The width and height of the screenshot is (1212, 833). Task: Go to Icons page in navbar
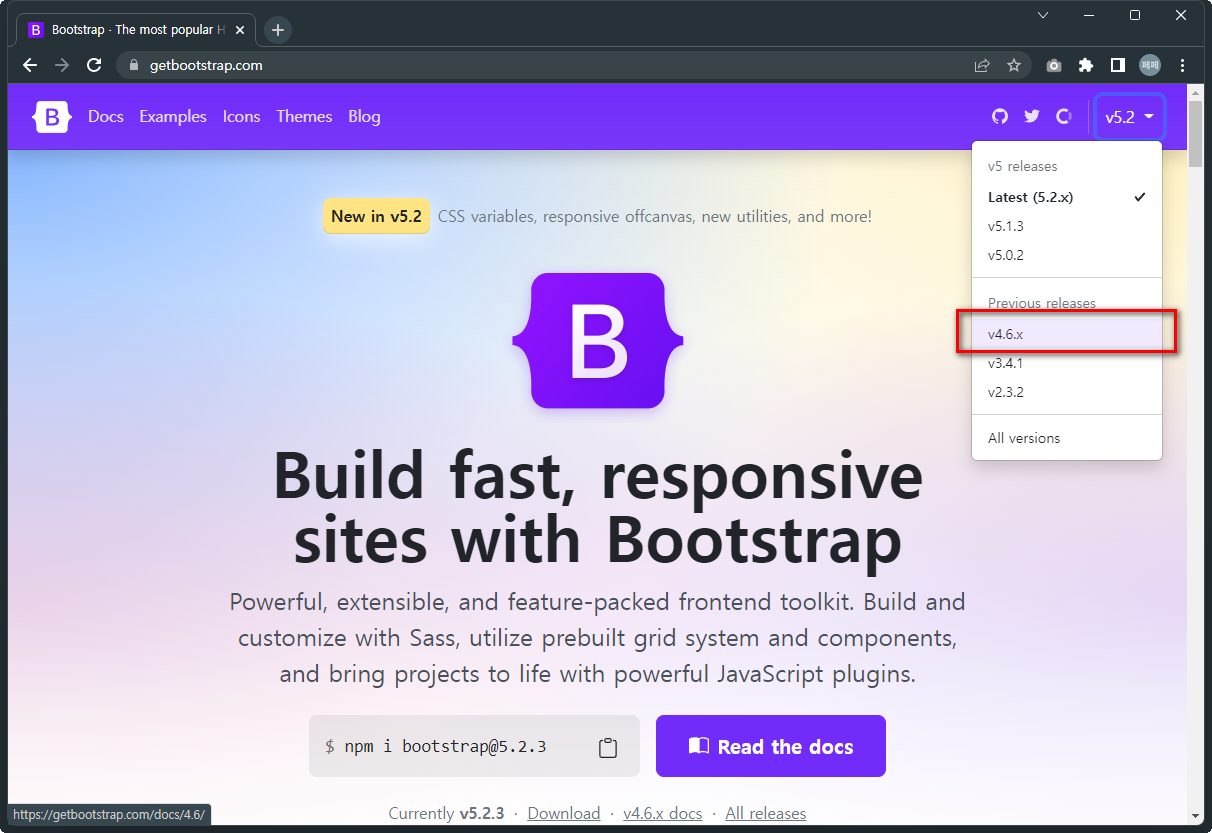tap(241, 117)
